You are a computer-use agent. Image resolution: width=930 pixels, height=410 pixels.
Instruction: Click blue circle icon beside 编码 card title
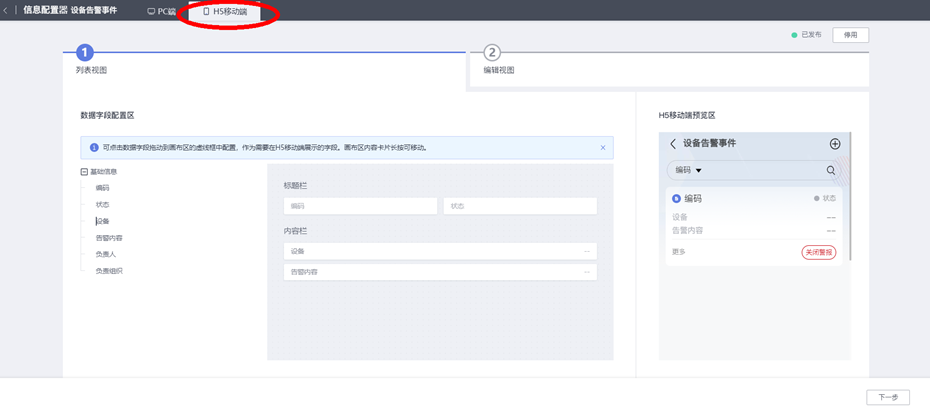(676, 199)
